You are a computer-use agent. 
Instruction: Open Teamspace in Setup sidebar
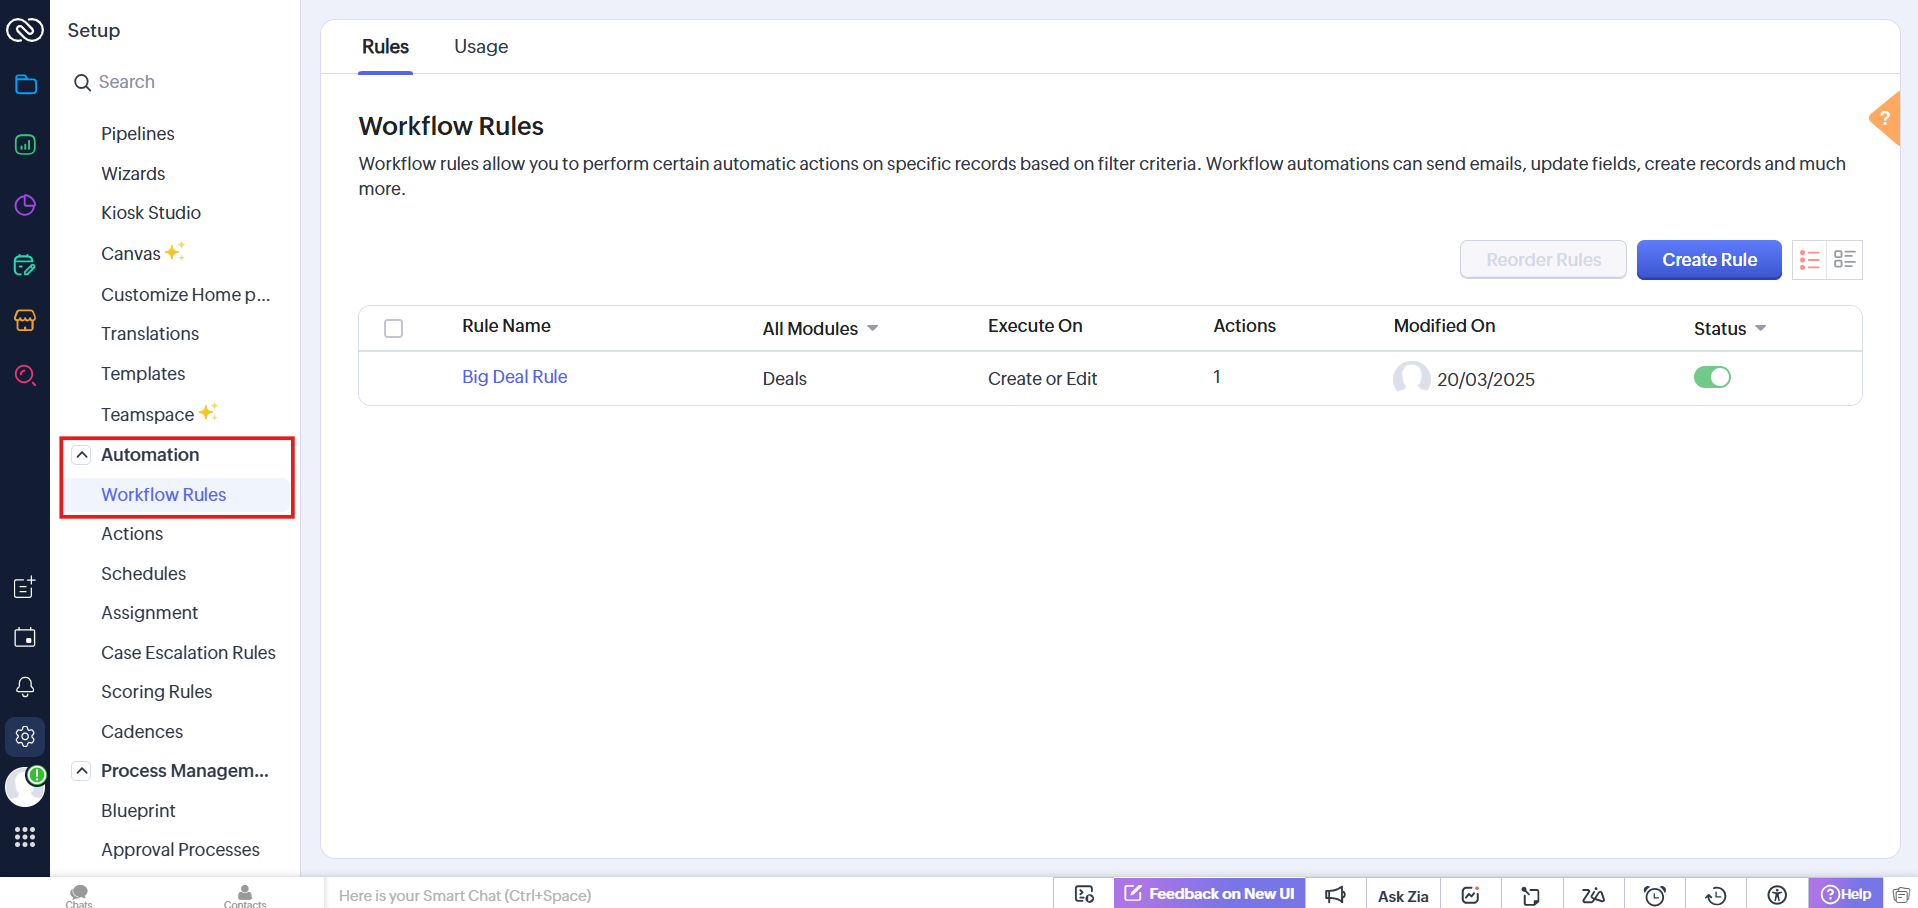pos(147,415)
